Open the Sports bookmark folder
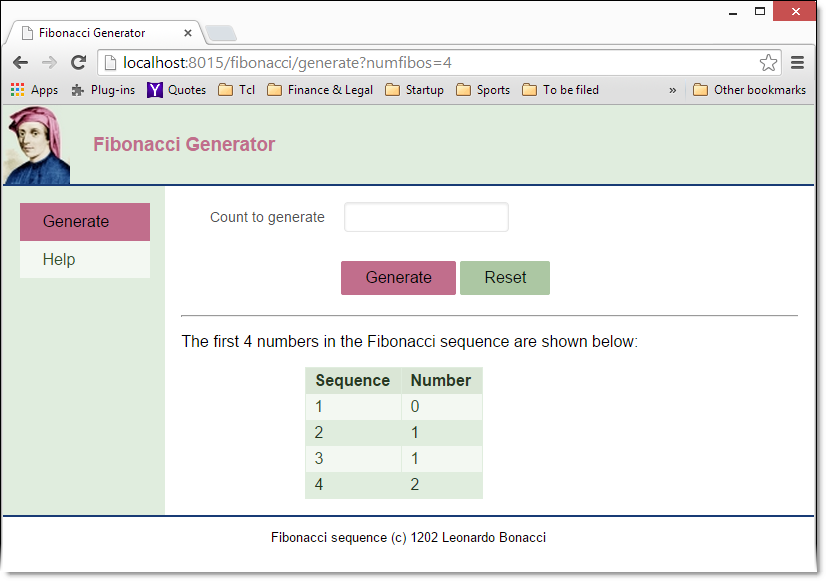826x581 pixels. point(483,90)
